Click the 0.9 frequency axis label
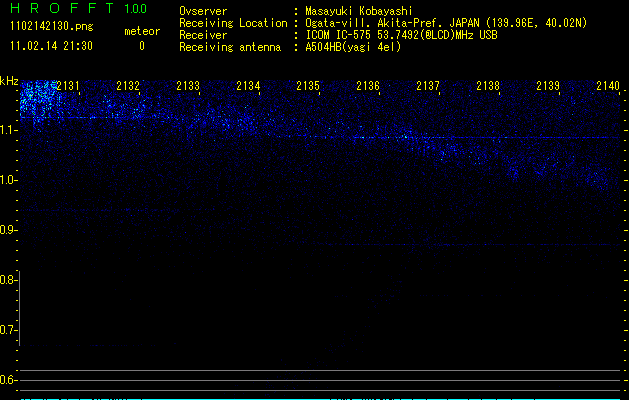 pyautogui.click(x=8, y=230)
